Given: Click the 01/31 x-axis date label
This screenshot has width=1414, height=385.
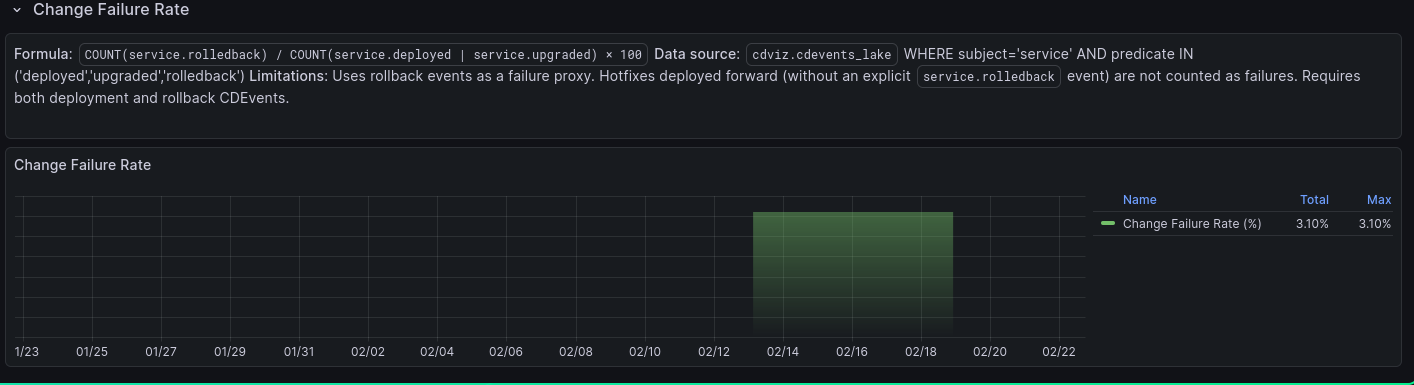Looking at the screenshot, I should pos(299,352).
